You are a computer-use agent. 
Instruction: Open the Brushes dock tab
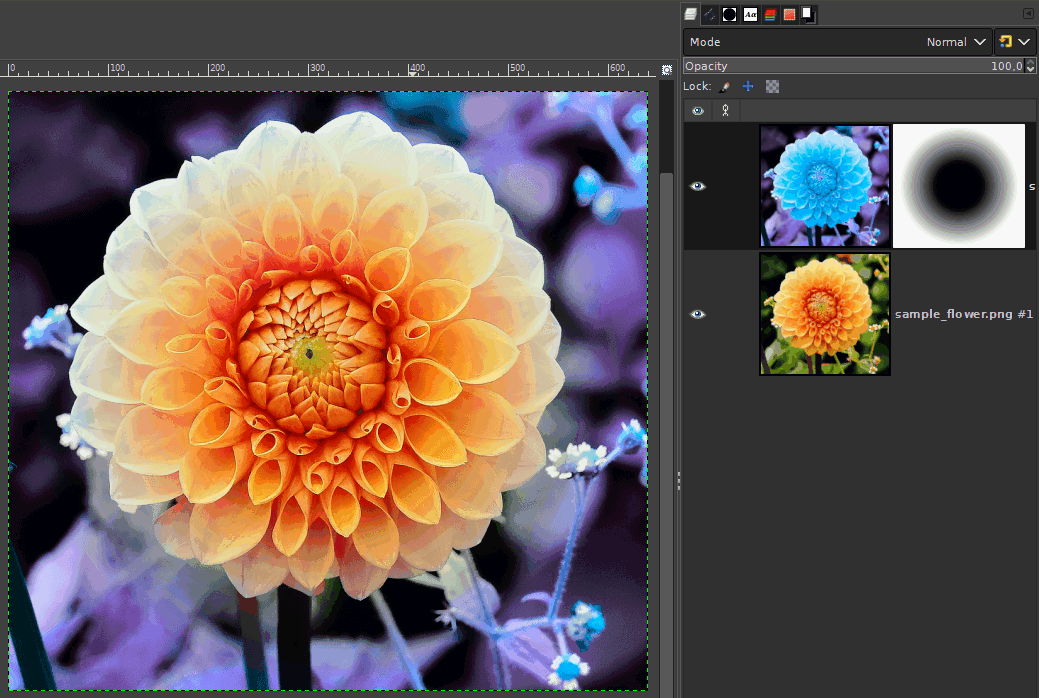(730, 15)
